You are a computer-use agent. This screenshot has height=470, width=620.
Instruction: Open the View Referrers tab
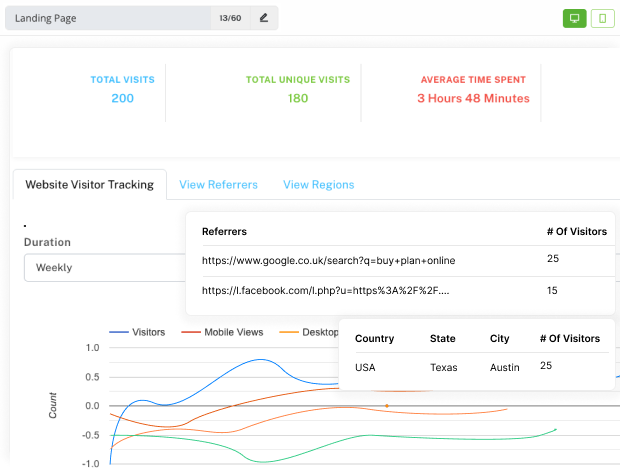pos(218,185)
